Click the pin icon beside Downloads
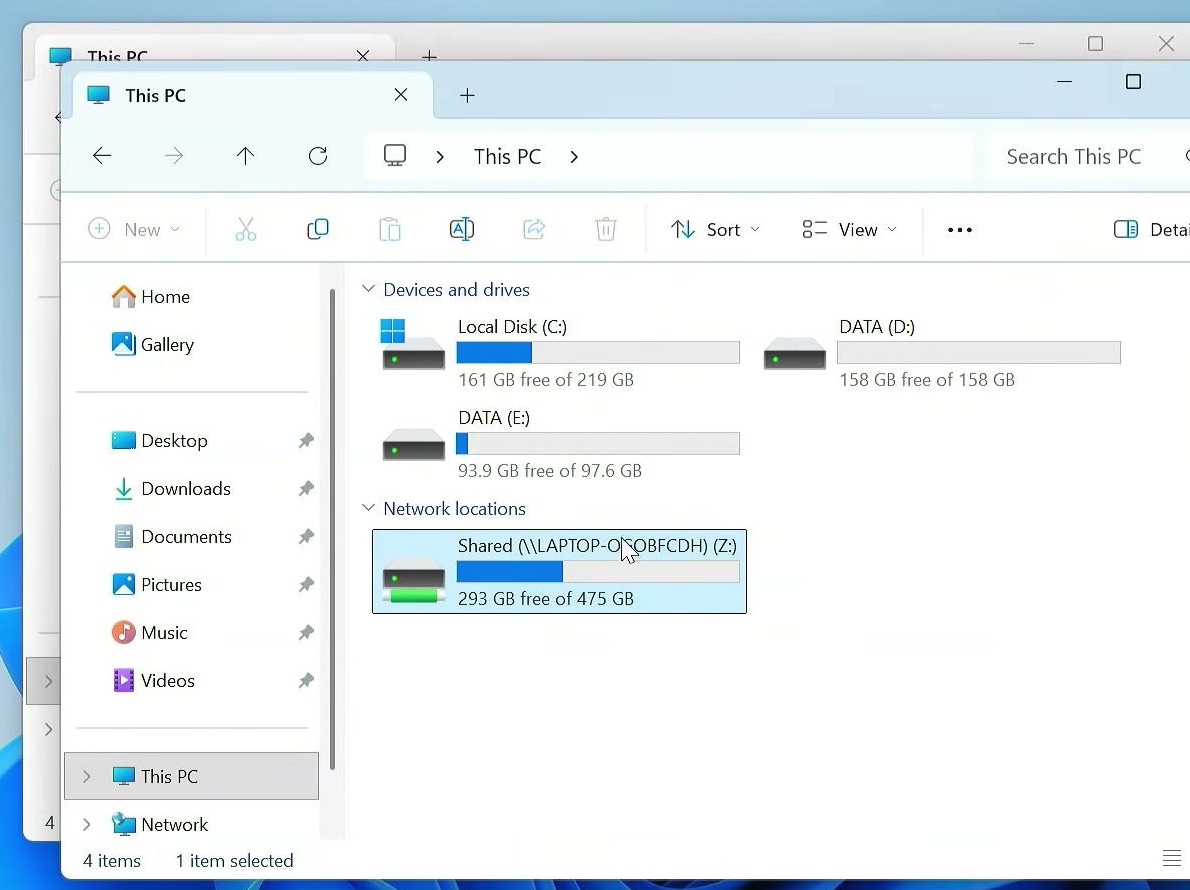This screenshot has height=890, width=1190. (x=306, y=489)
